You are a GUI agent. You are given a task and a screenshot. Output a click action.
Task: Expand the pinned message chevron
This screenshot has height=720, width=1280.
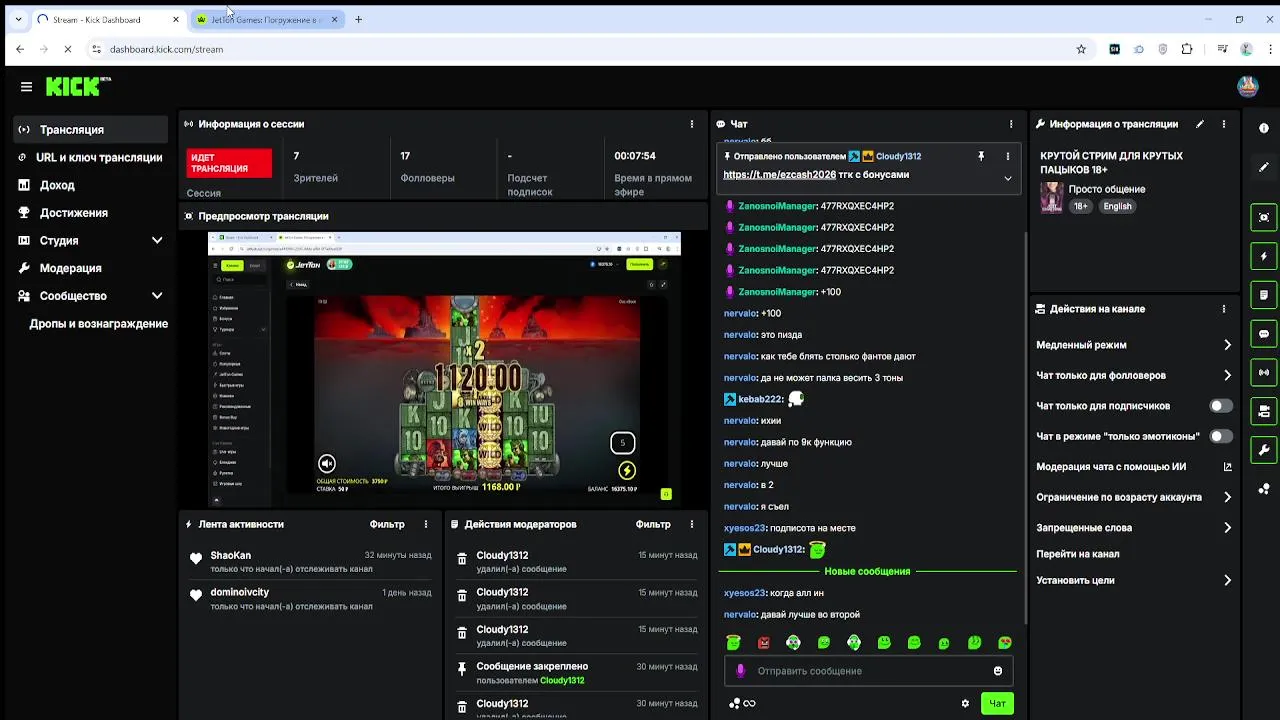point(1007,178)
